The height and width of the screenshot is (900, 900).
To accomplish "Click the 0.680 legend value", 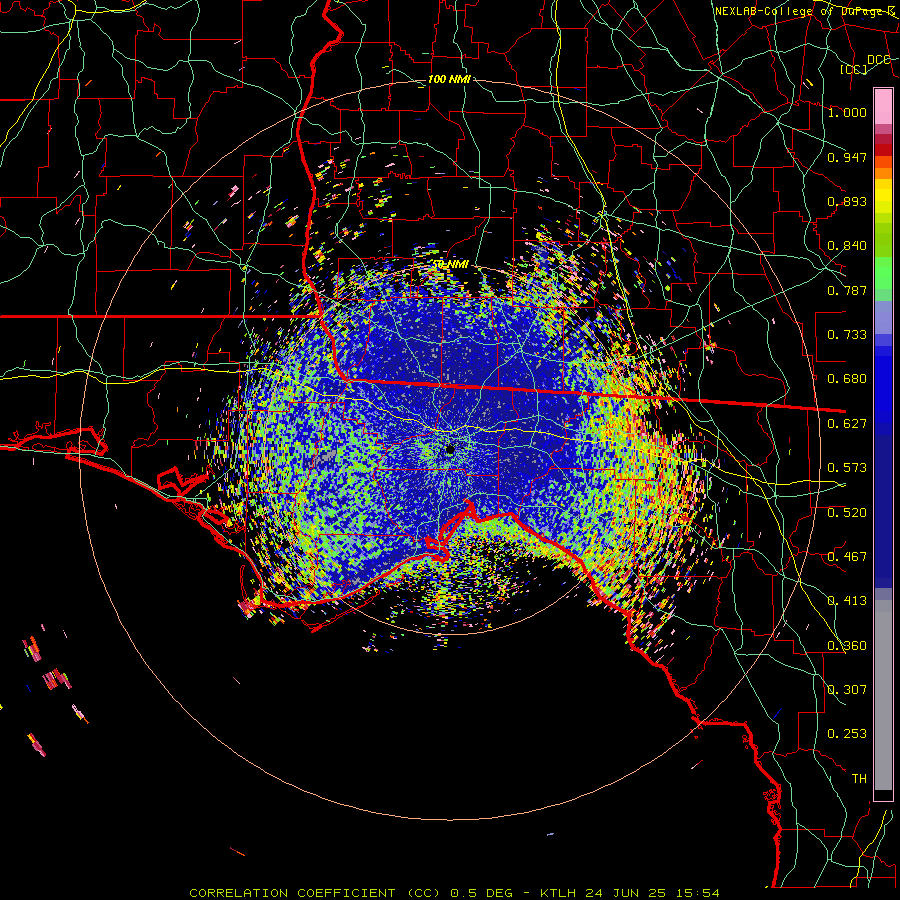I will (847, 379).
